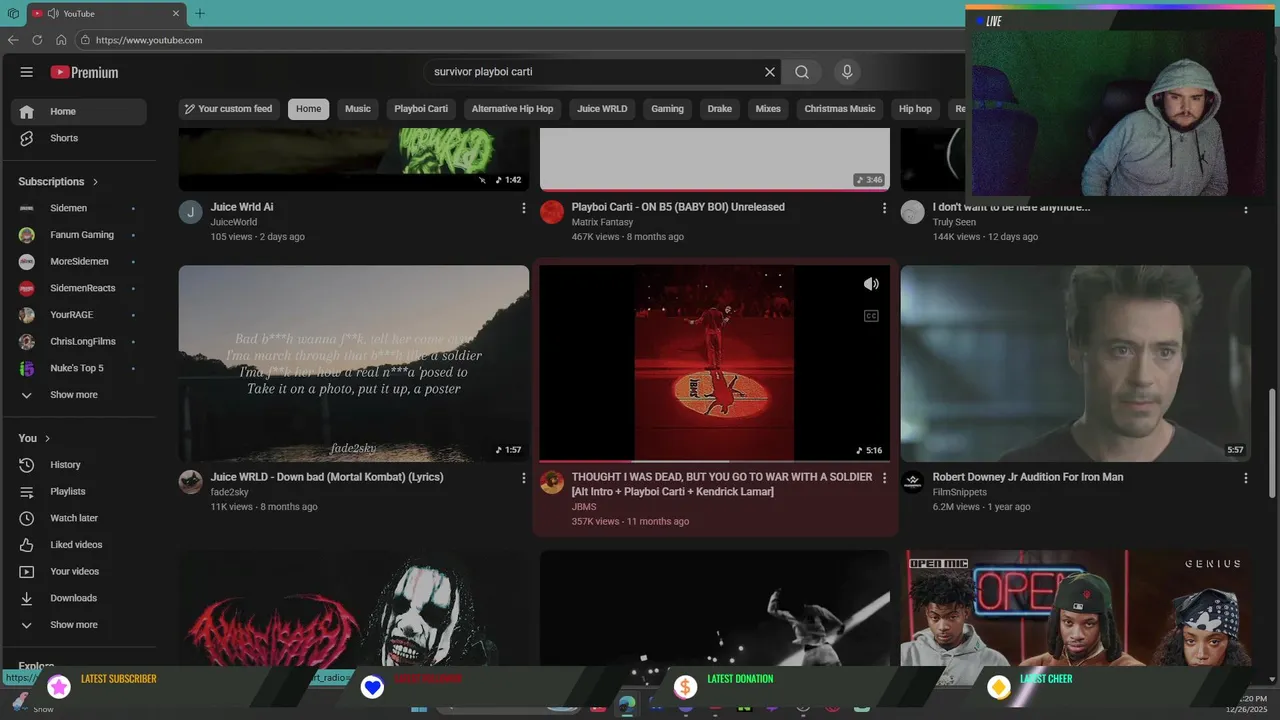Select the Home filter chip
Screen dimensions: 1280x720
[x=309, y=109]
